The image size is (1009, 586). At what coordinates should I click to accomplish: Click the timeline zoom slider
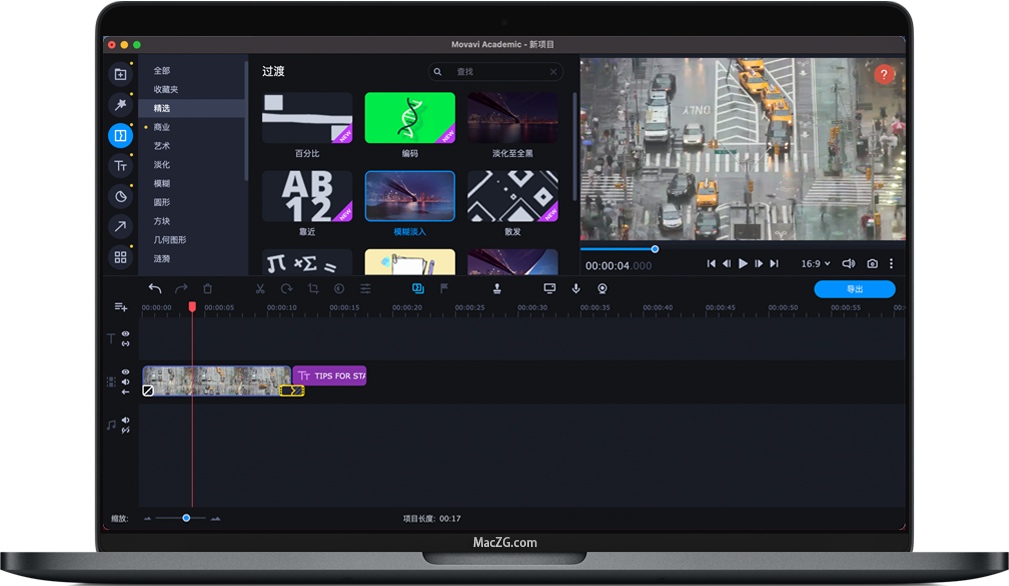pyautogui.click(x=186, y=518)
